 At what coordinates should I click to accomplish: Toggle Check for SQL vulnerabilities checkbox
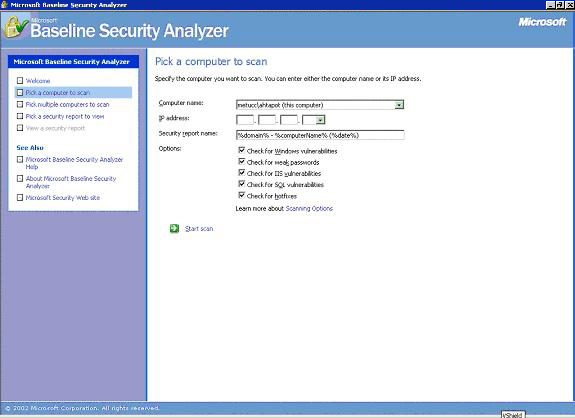tap(242, 184)
